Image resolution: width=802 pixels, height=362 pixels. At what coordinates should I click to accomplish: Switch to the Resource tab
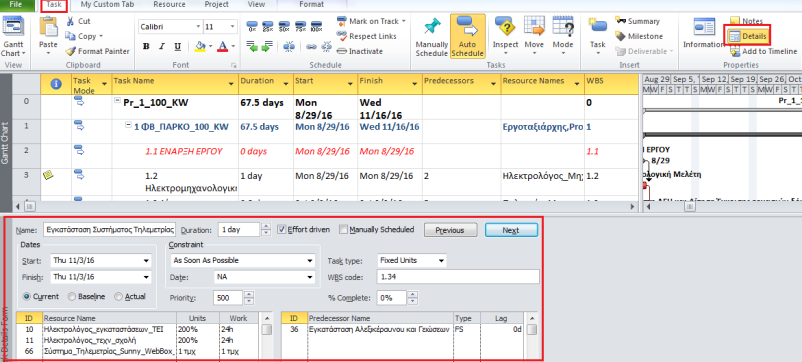tap(169, 5)
